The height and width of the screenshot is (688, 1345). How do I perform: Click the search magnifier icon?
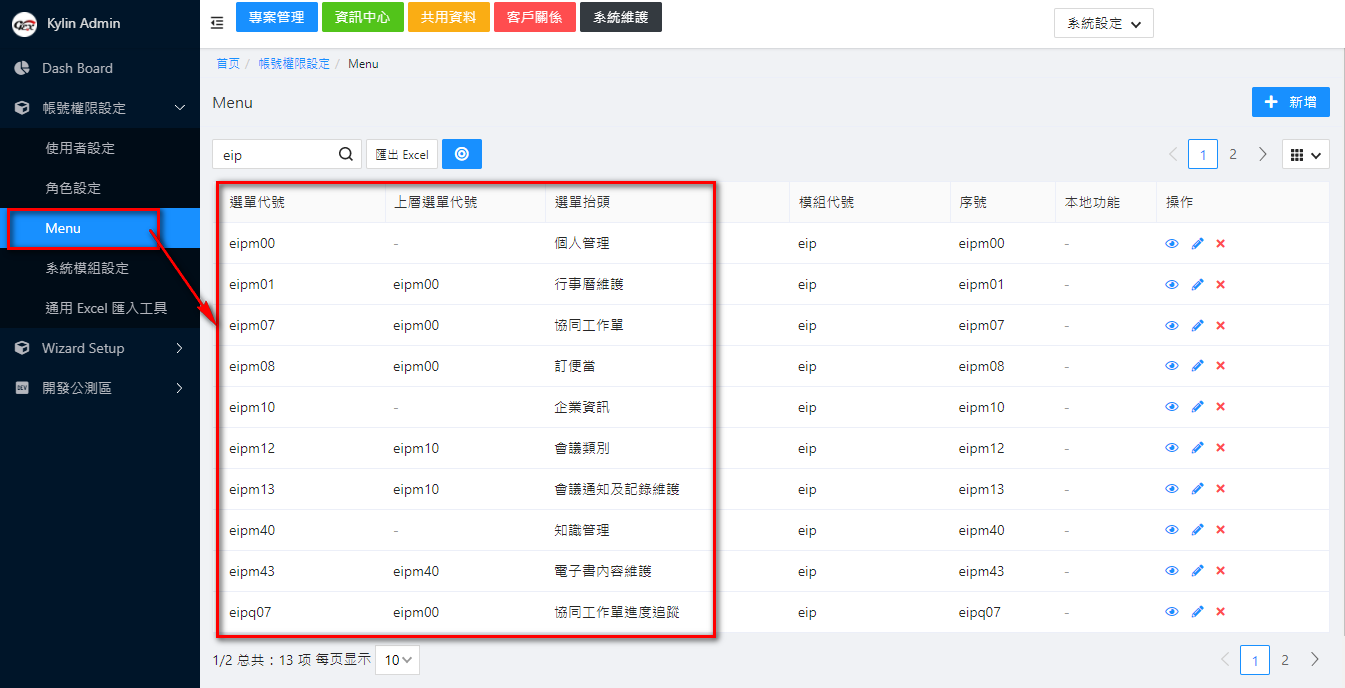pyautogui.click(x=346, y=154)
